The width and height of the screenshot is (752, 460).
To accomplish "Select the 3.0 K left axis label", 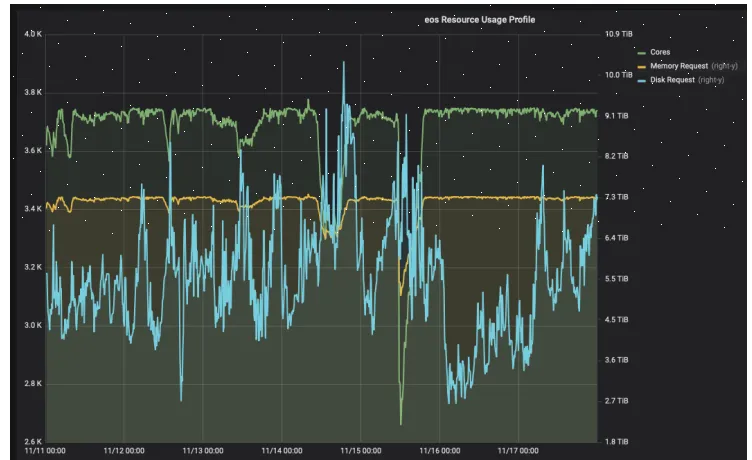I will (33, 325).
